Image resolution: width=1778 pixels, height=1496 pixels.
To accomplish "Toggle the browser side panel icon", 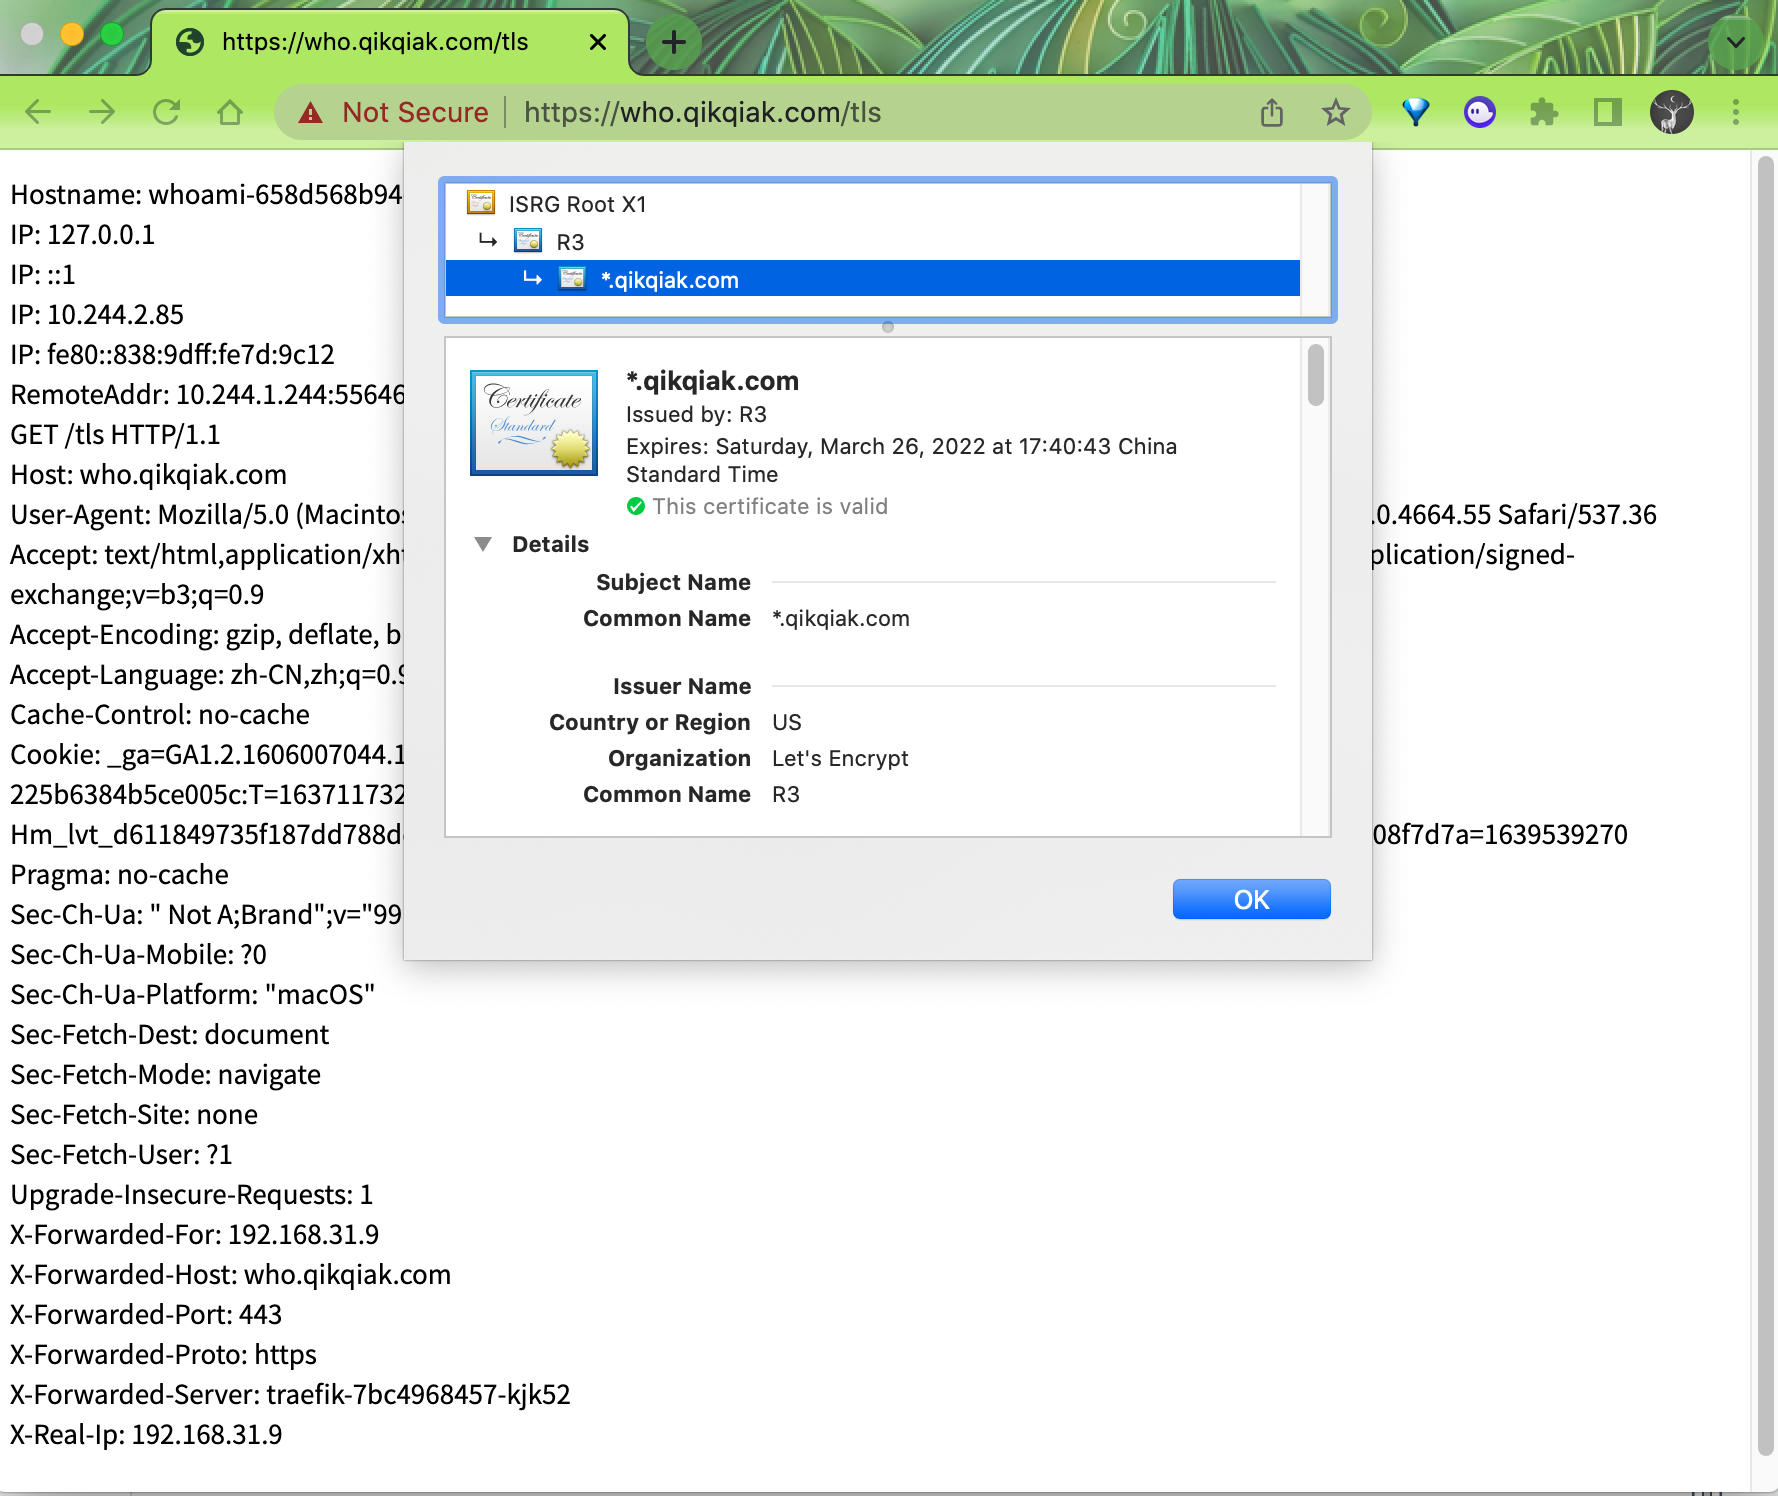I will coord(1608,112).
